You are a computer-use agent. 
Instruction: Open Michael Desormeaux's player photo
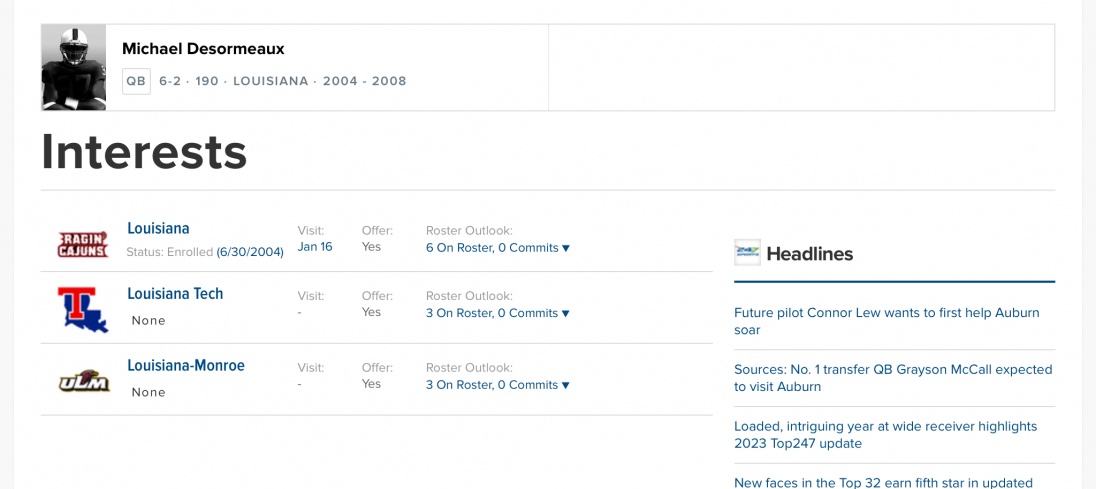(x=74, y=67)
